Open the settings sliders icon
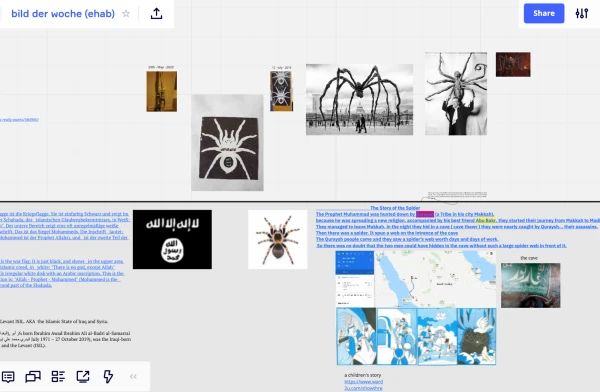 582,13
